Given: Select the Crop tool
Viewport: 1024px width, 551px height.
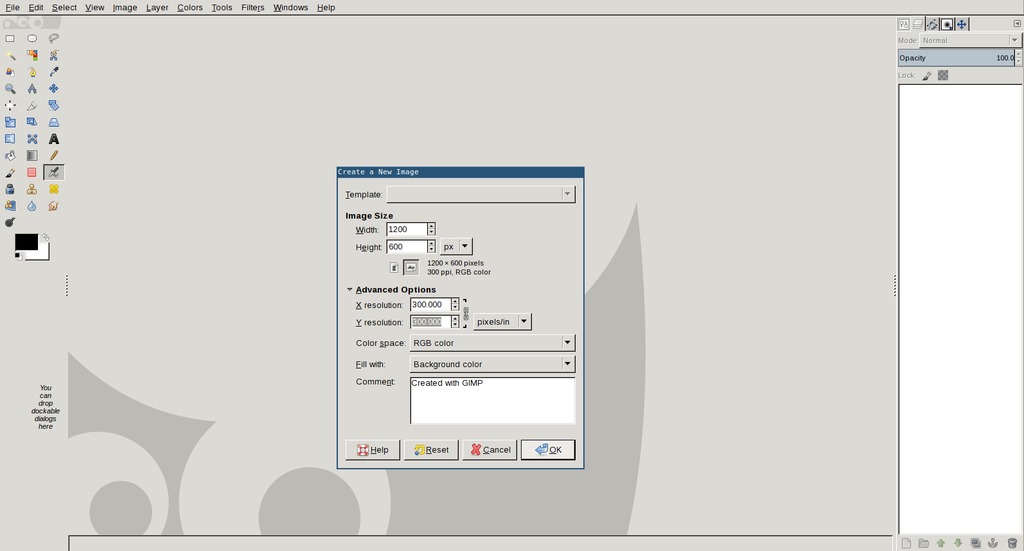Looking at the screenshot, I should tap(32, 105).
